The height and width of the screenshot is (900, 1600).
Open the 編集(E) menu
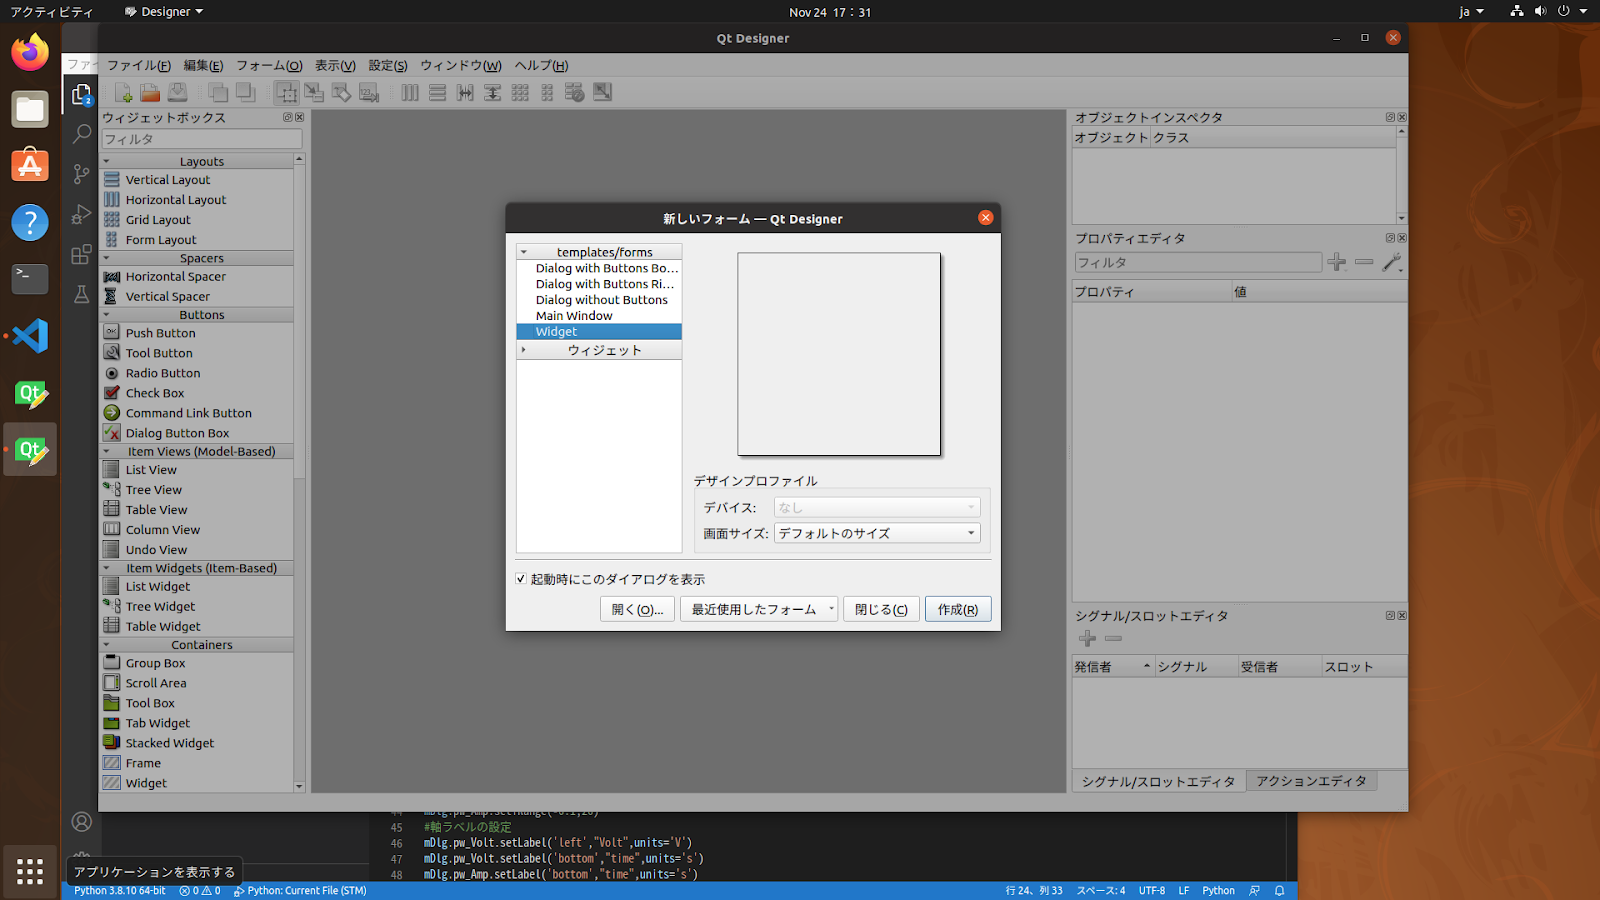coord(203,65)
